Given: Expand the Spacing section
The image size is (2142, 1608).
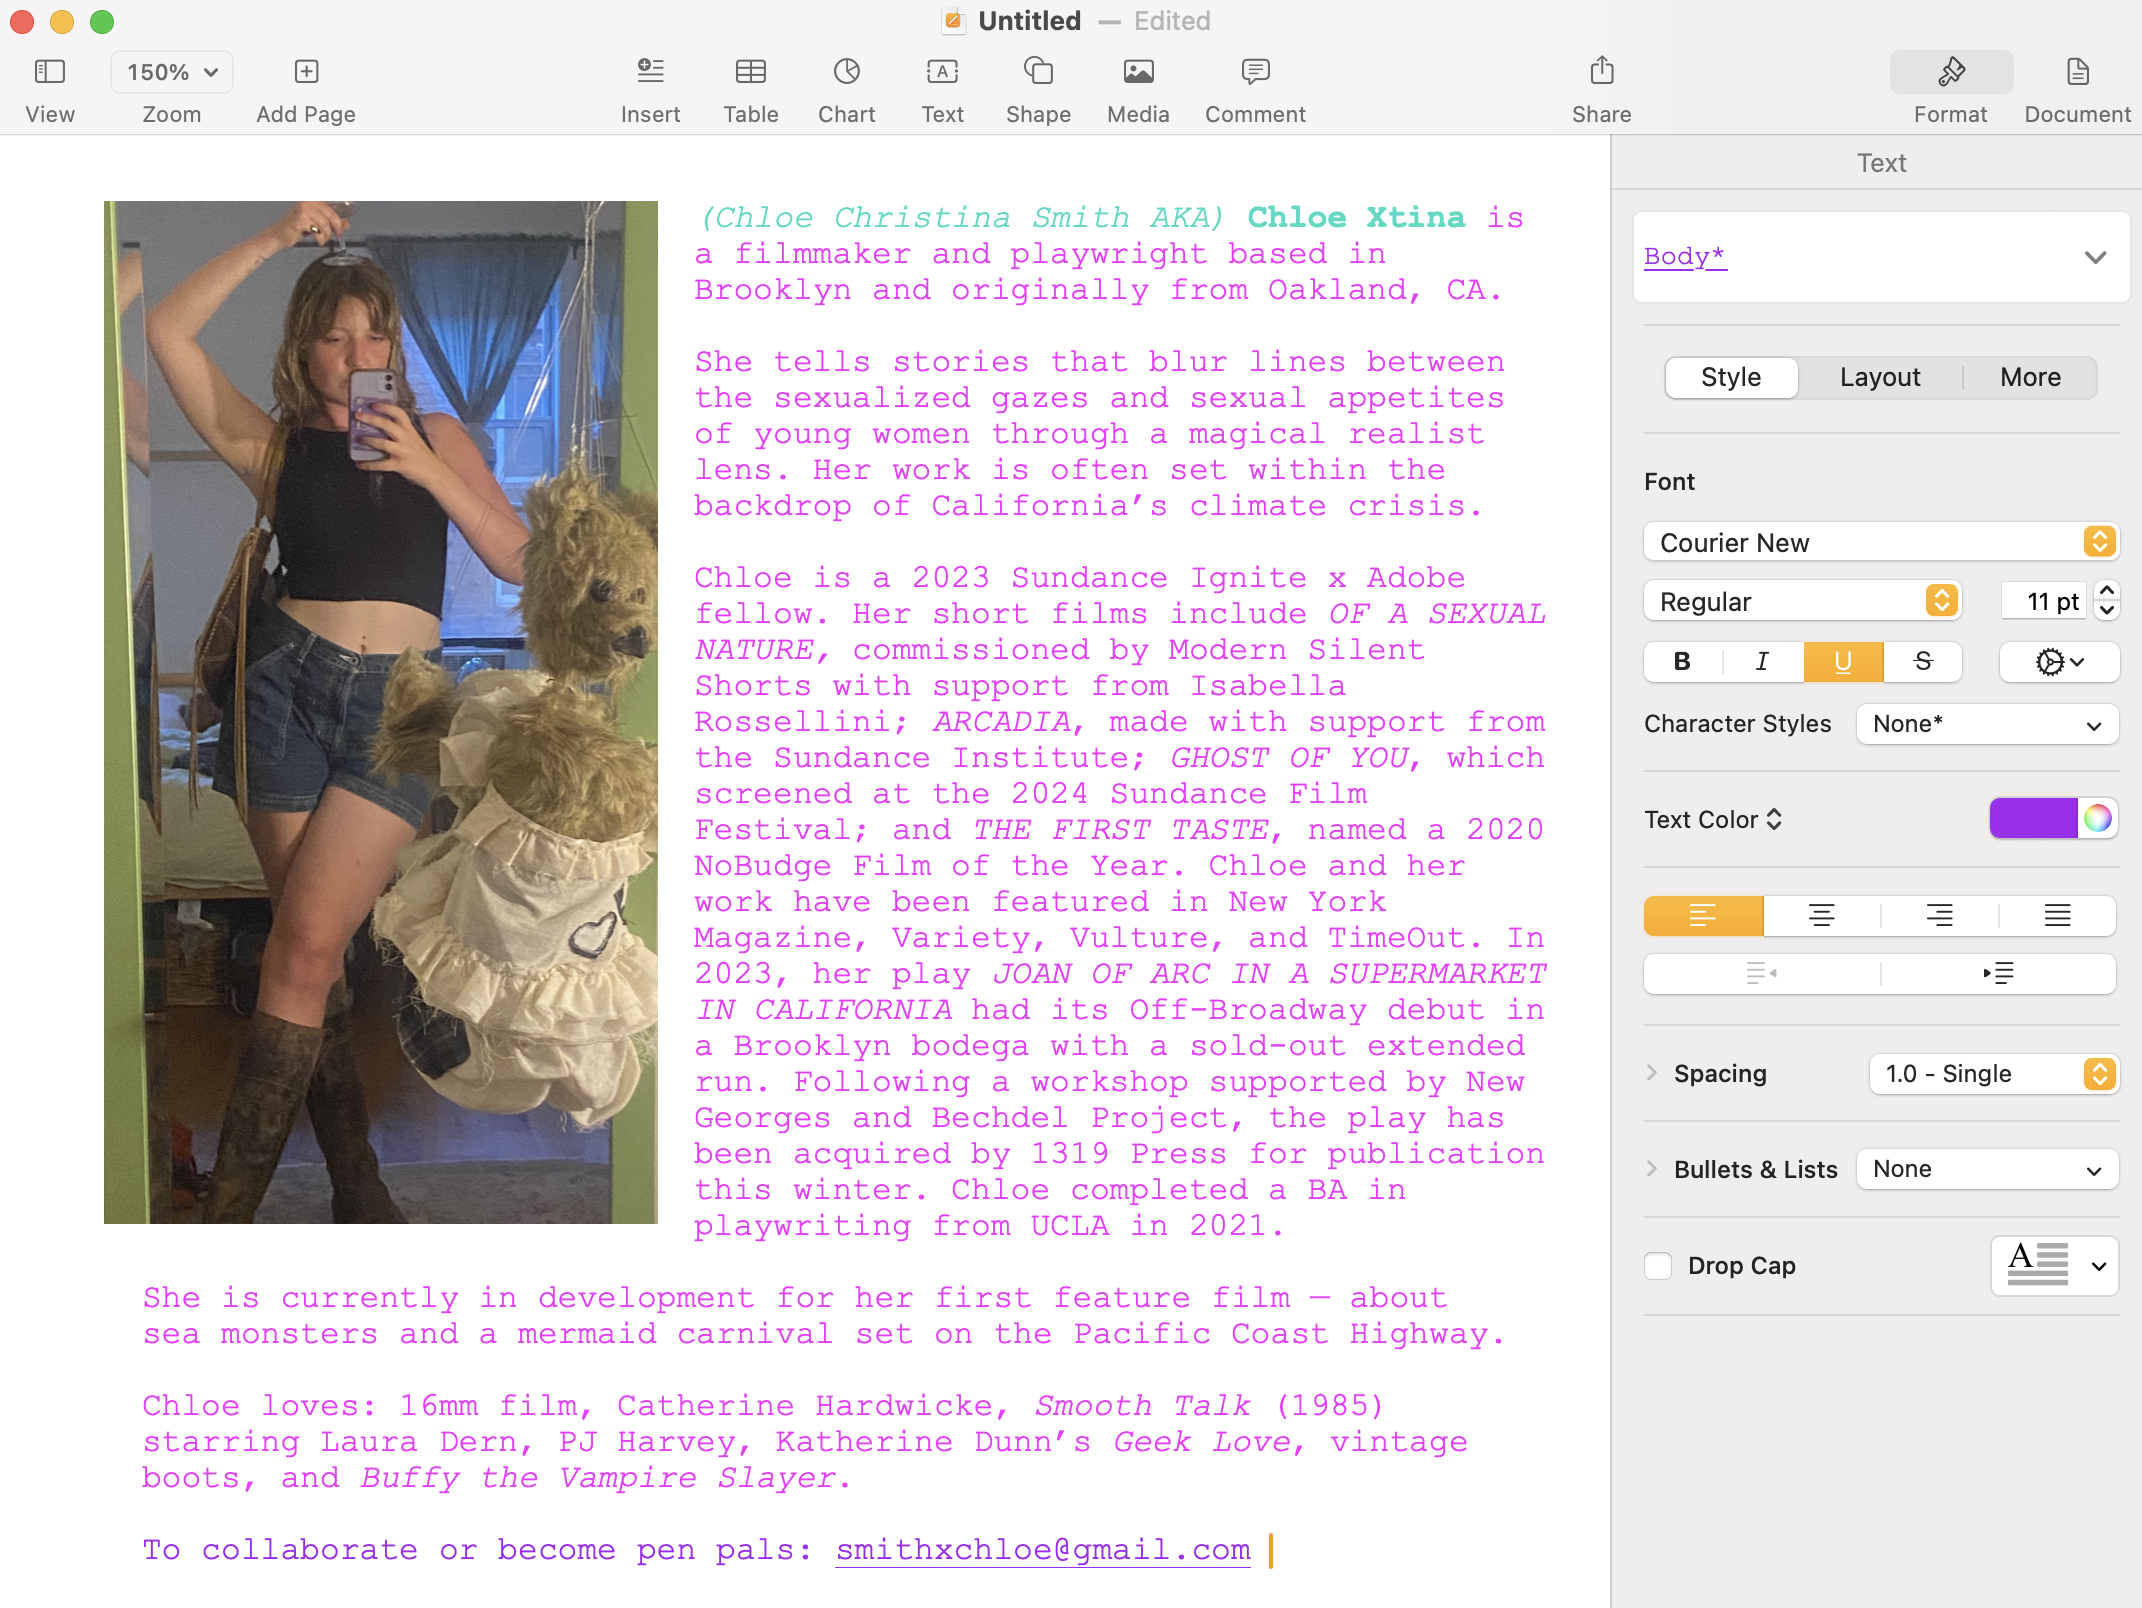Looking at the screenshot, I should [1652, 1073].
